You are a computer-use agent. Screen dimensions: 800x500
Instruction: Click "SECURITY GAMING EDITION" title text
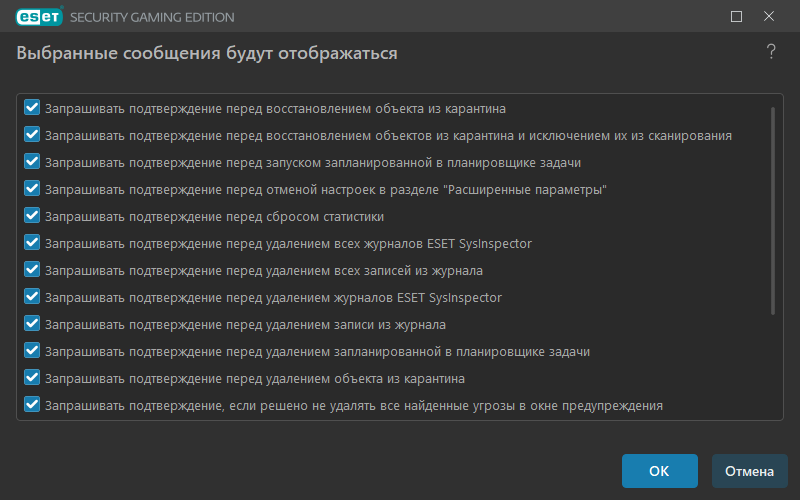coord(152,17)
